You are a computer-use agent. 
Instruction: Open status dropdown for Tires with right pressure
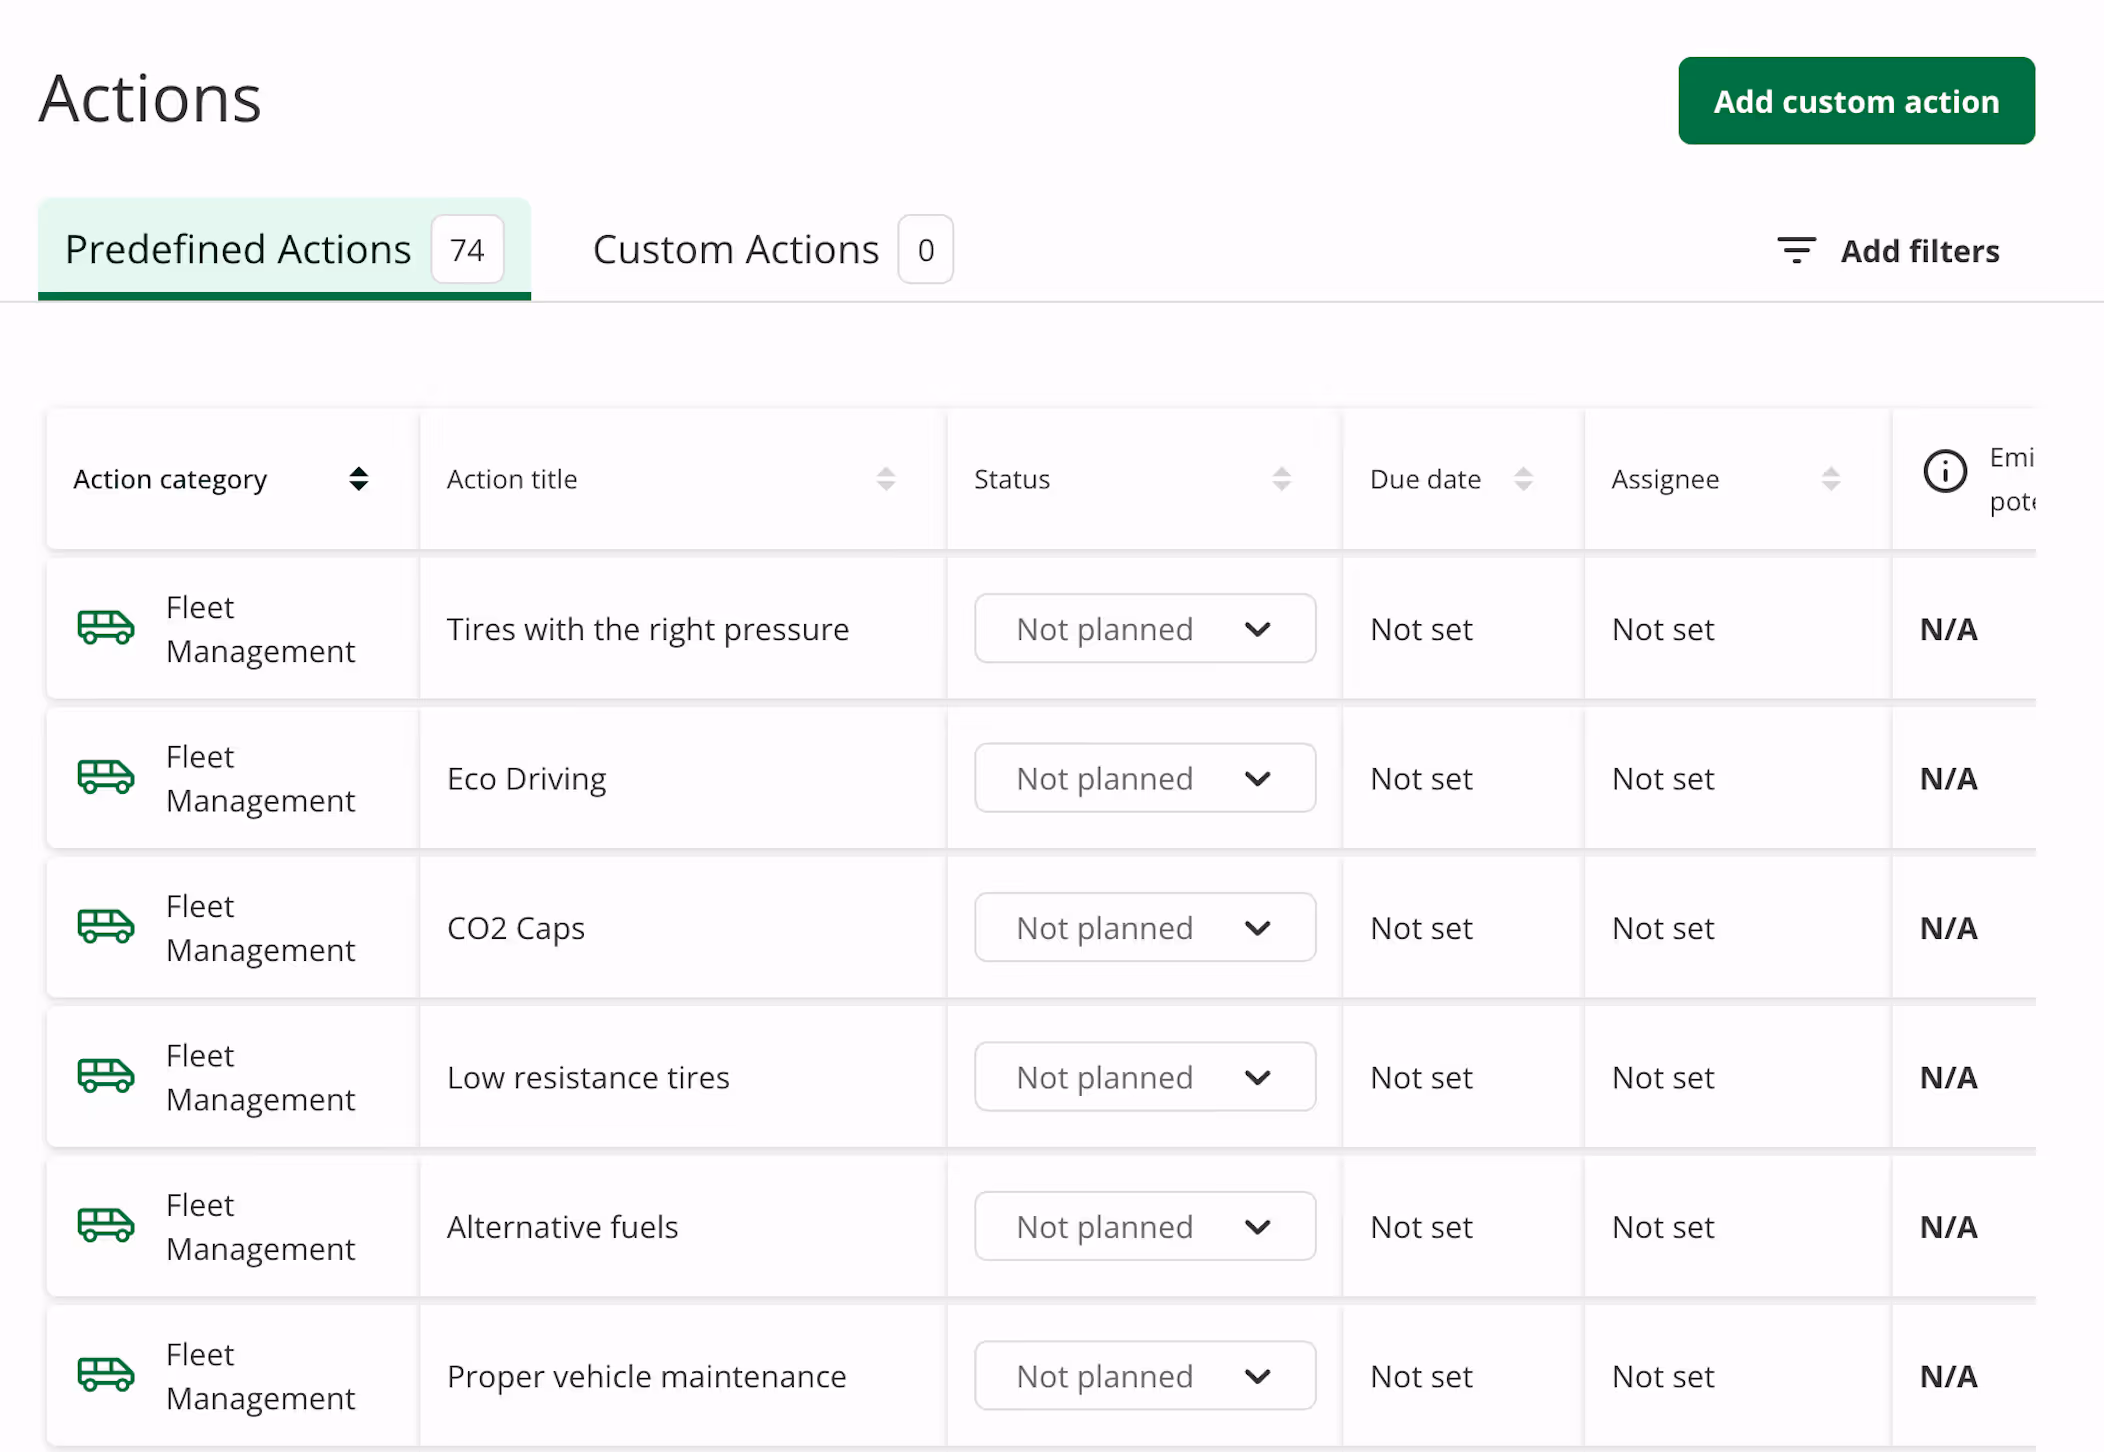tap(1144, 629)
